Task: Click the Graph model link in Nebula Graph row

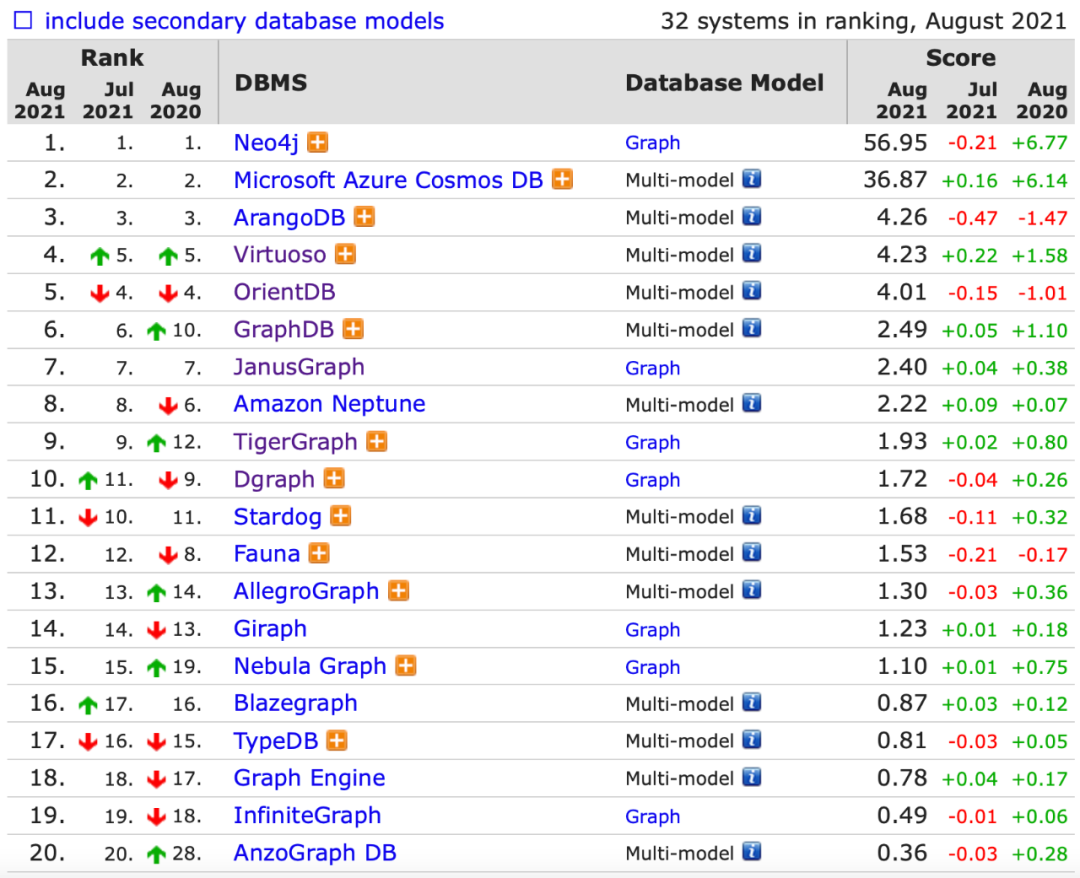Action: click(x=652, y=667)
